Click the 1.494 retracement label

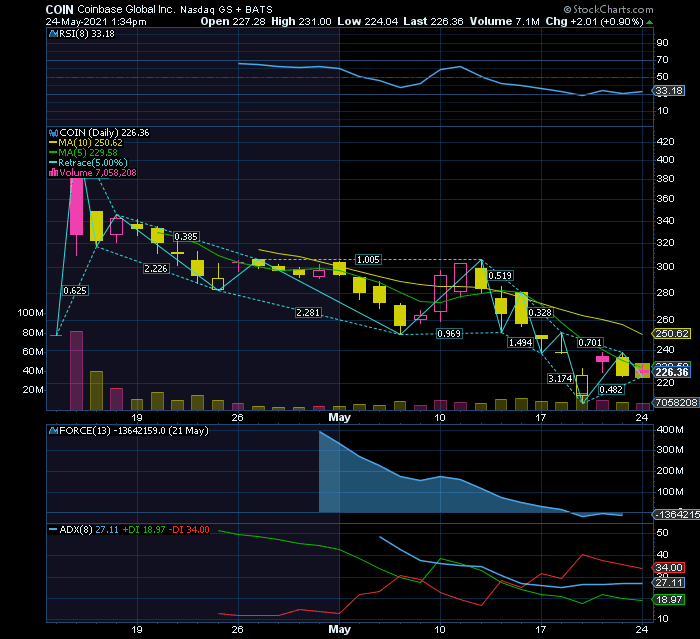pos(520,342)
